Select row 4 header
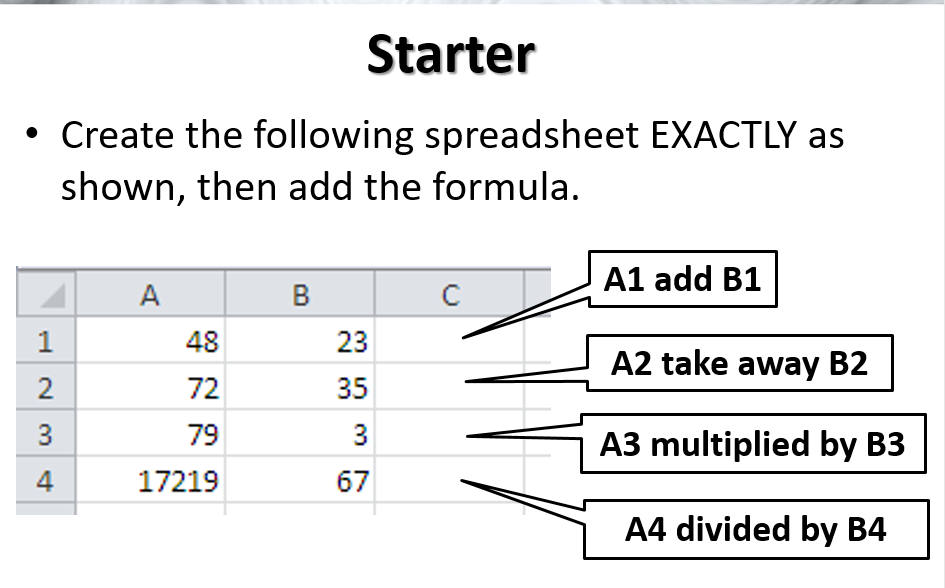The image size is (945, 588). click(44, 482)
